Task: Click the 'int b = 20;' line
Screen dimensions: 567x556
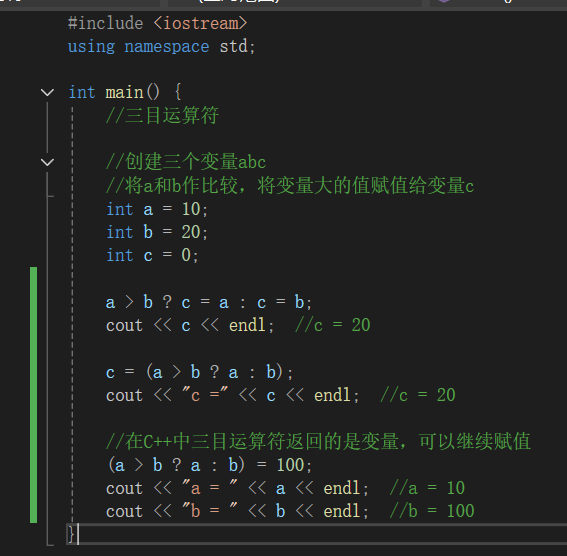Action: [157, 232]
